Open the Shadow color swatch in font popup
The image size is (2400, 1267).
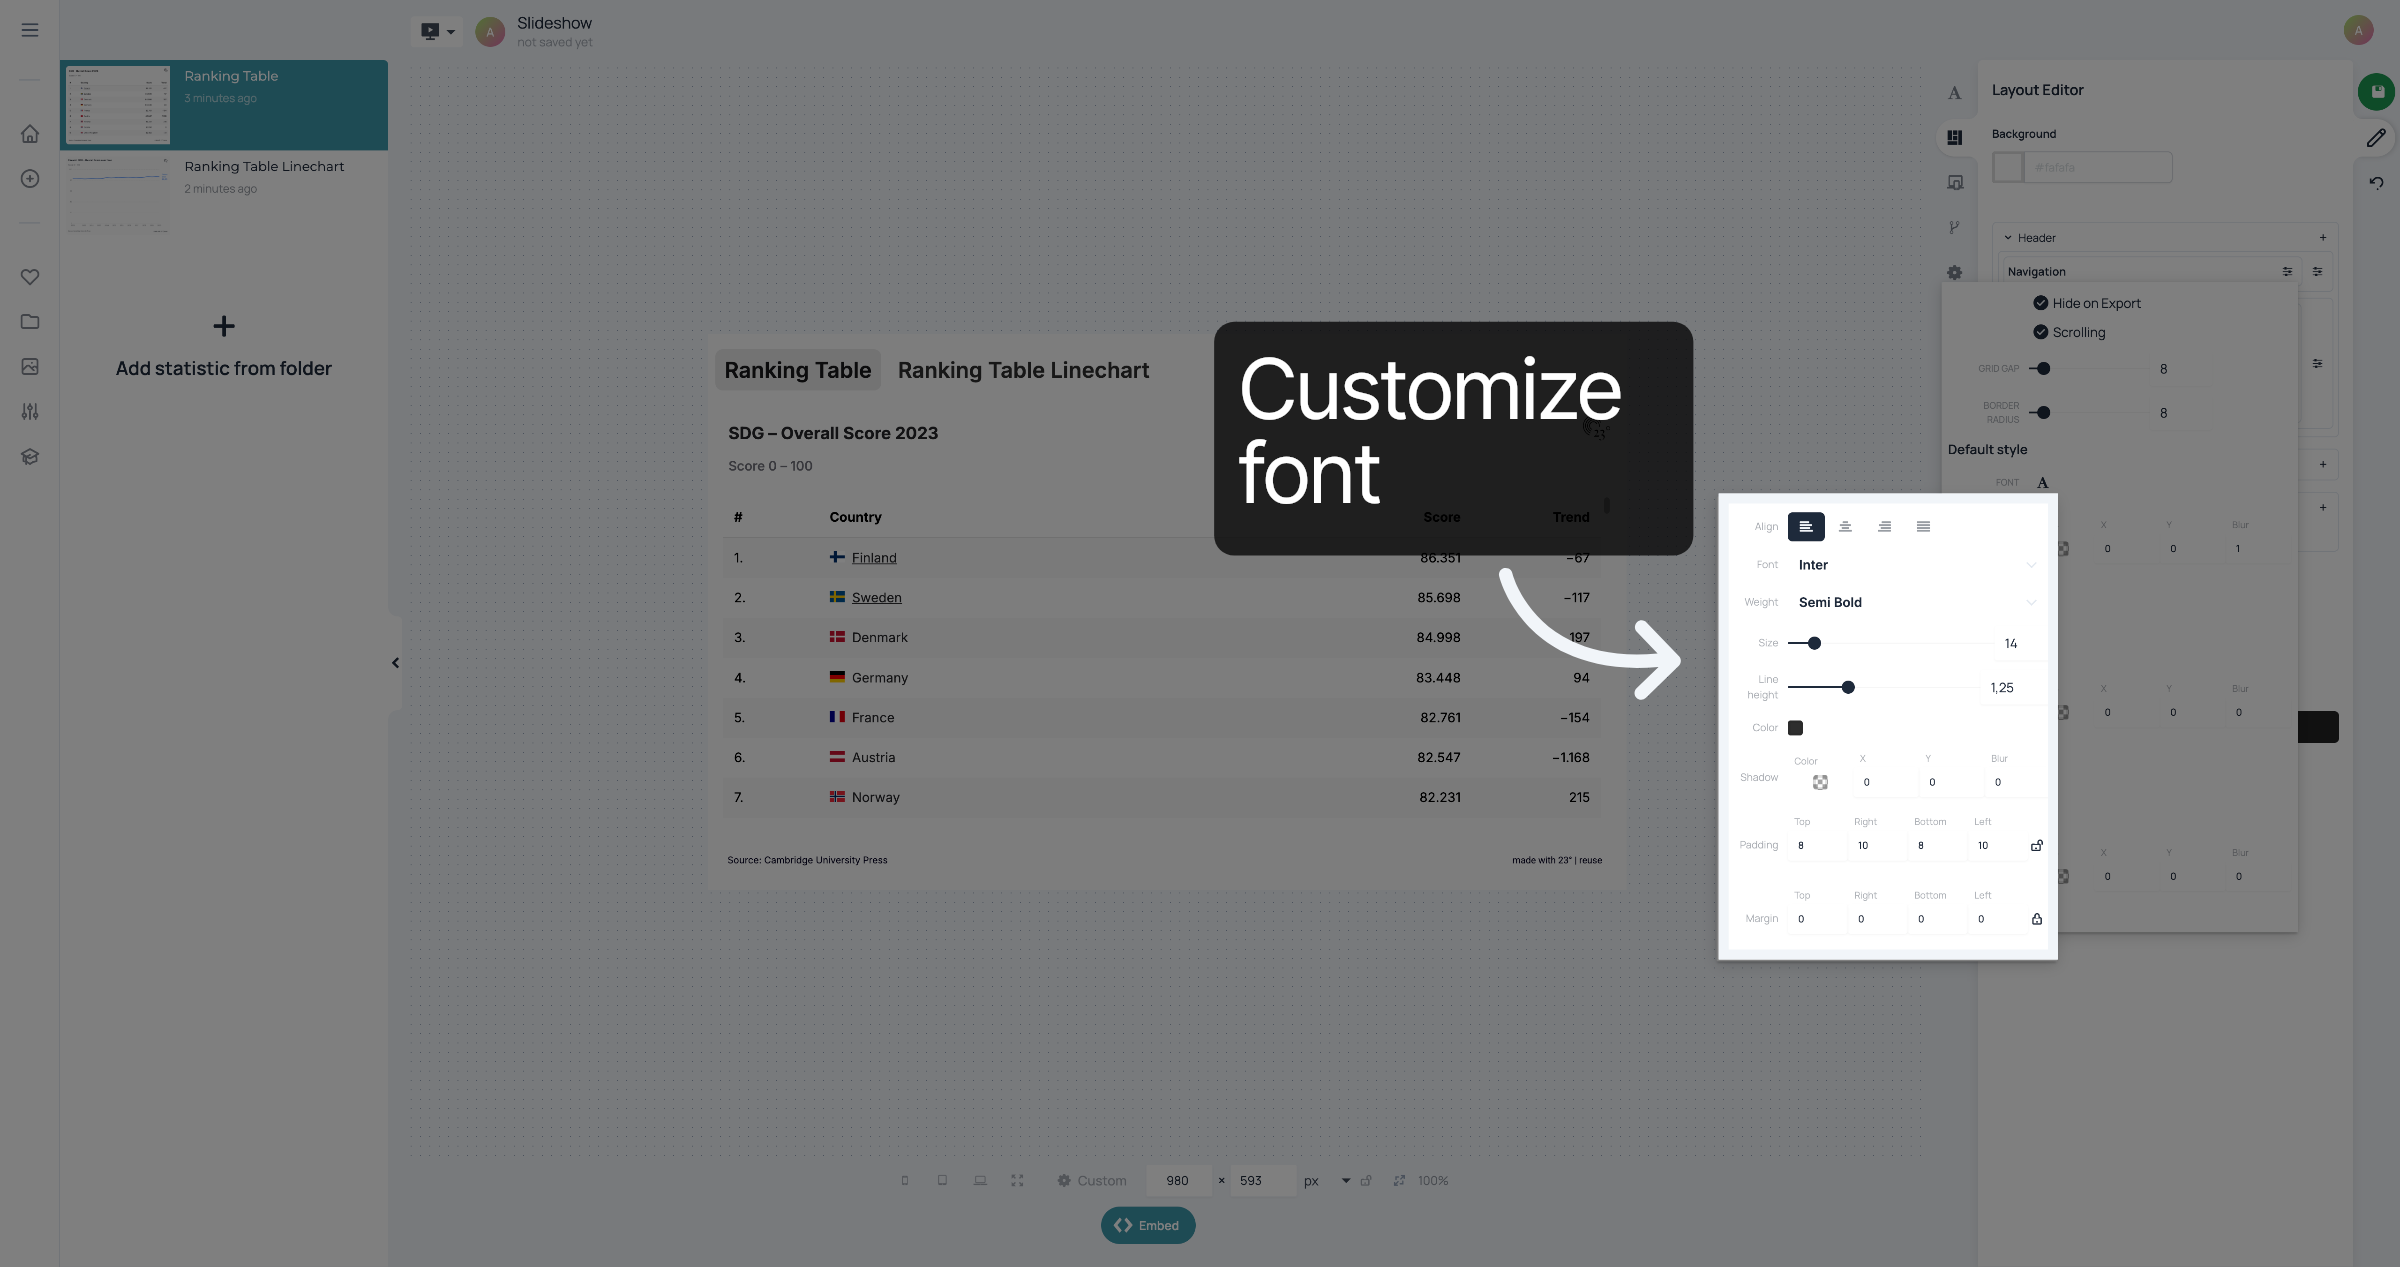coord(1820,783)
